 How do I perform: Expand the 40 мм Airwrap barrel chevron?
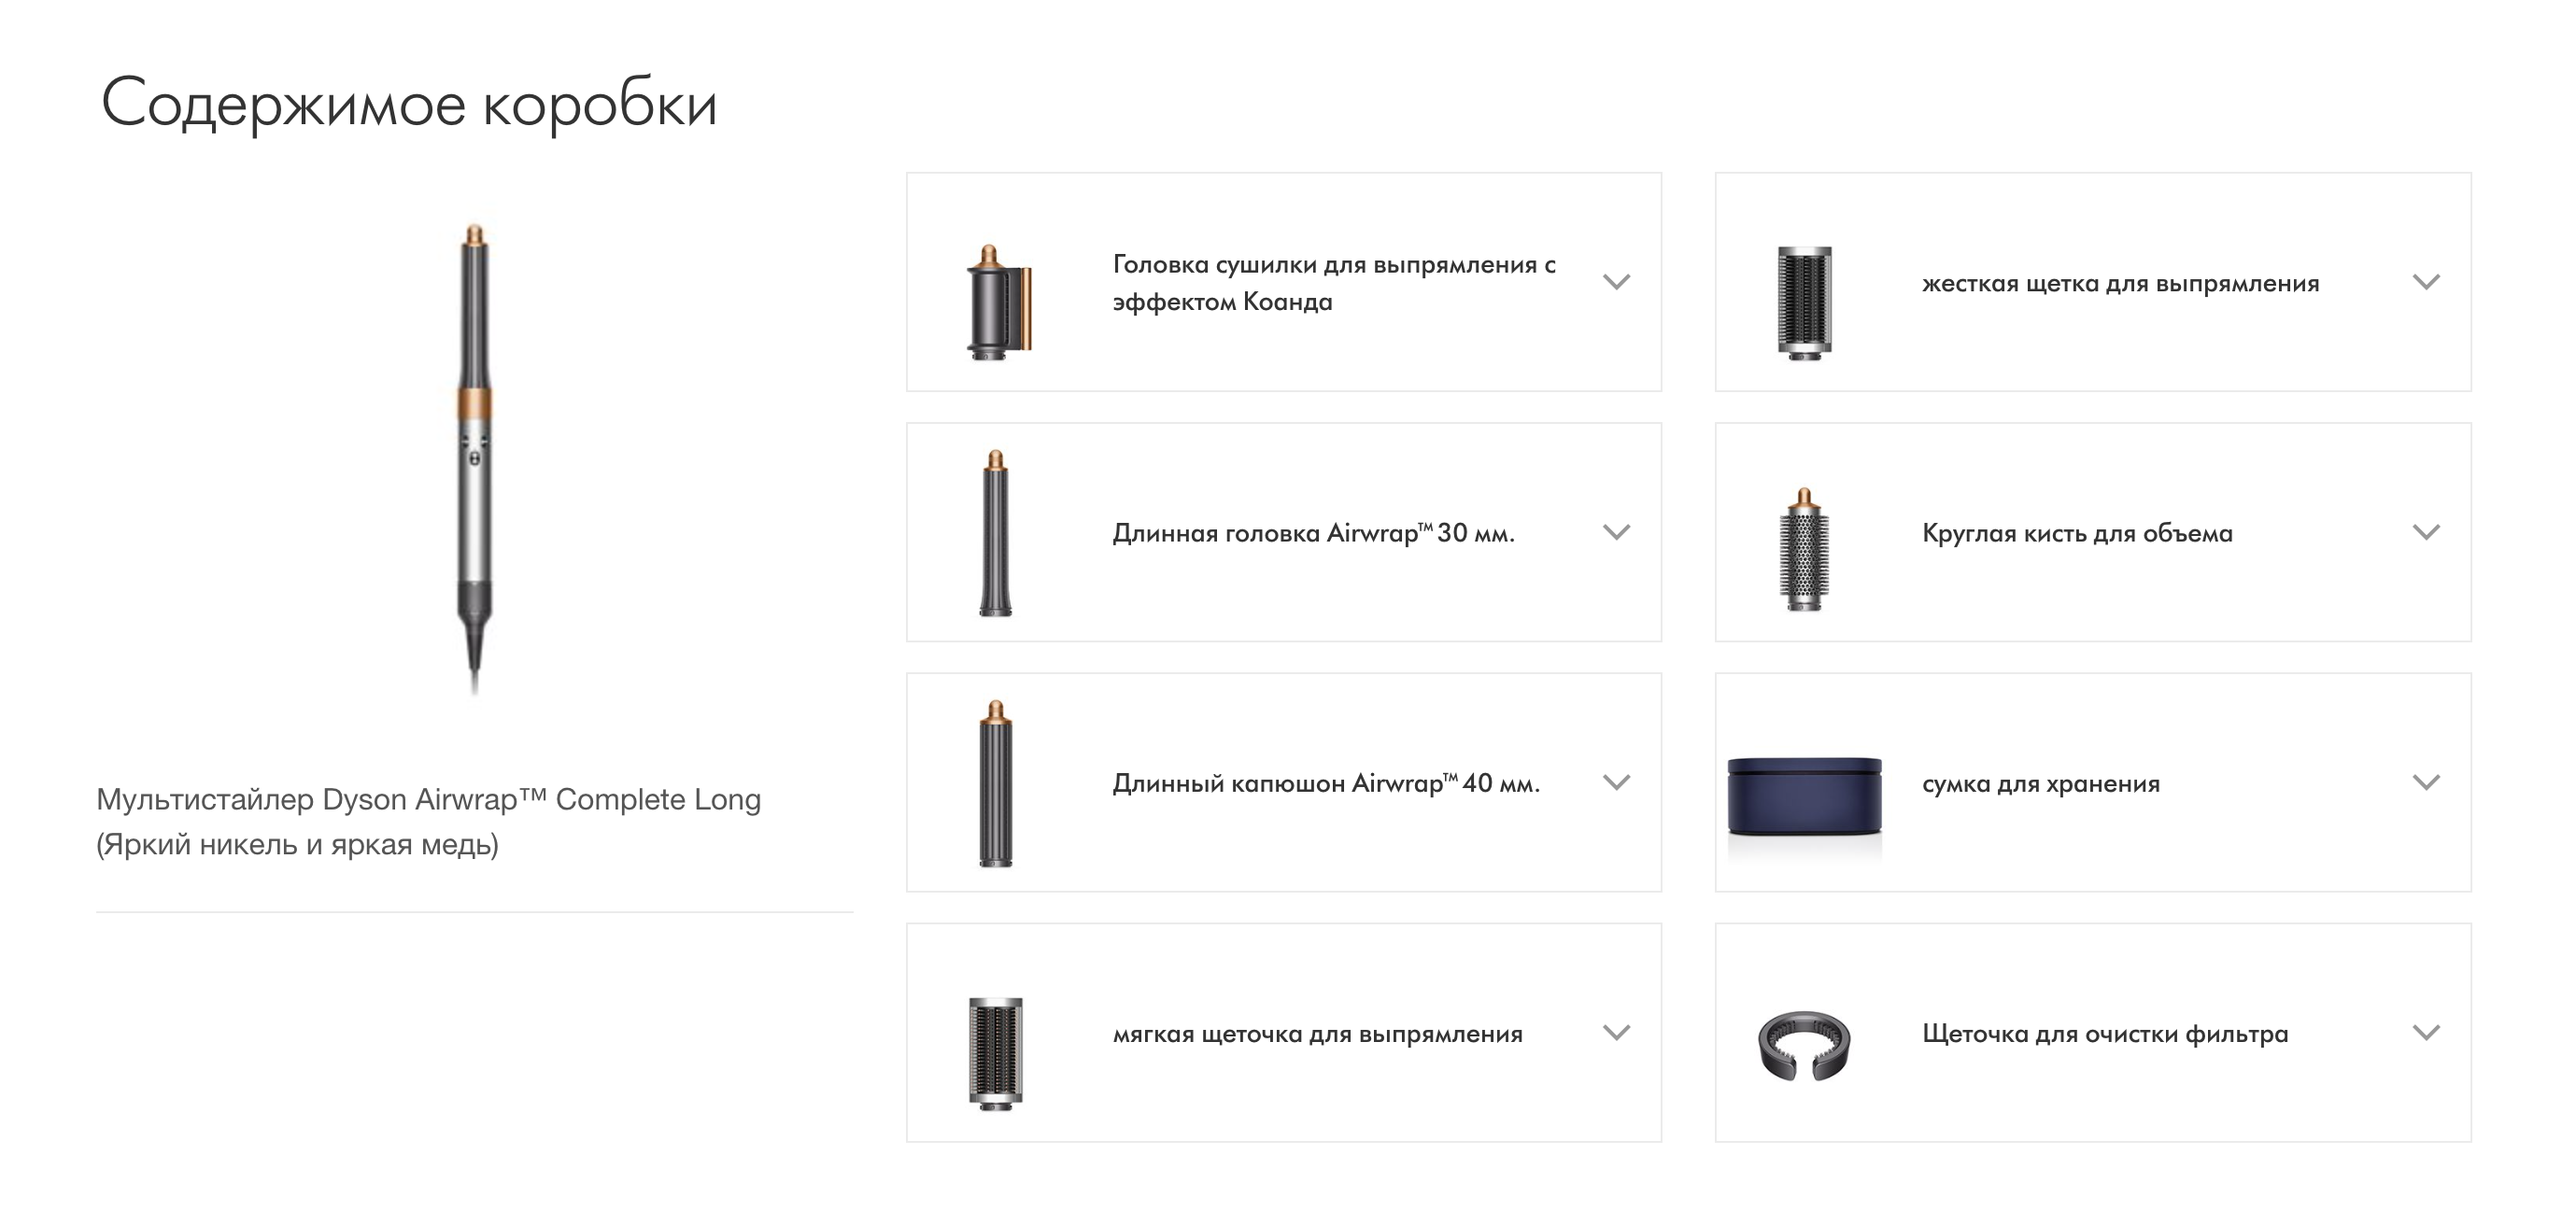[x=1616, y=782]
